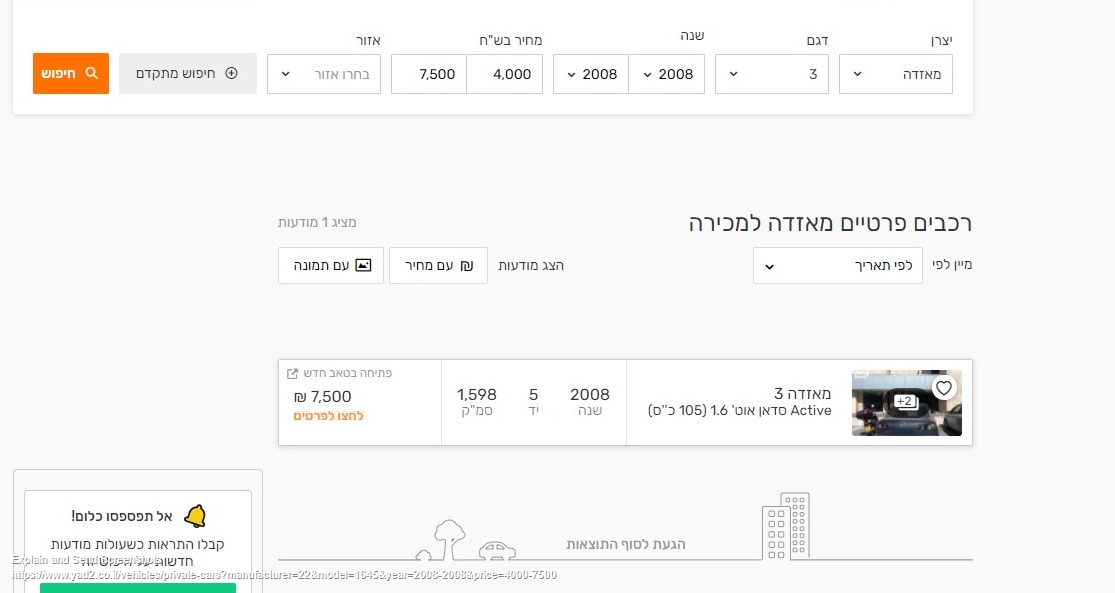The image size is (1115, 593).
Task: Toggle the עם מחיר price filter
Action: pos(438,265)
